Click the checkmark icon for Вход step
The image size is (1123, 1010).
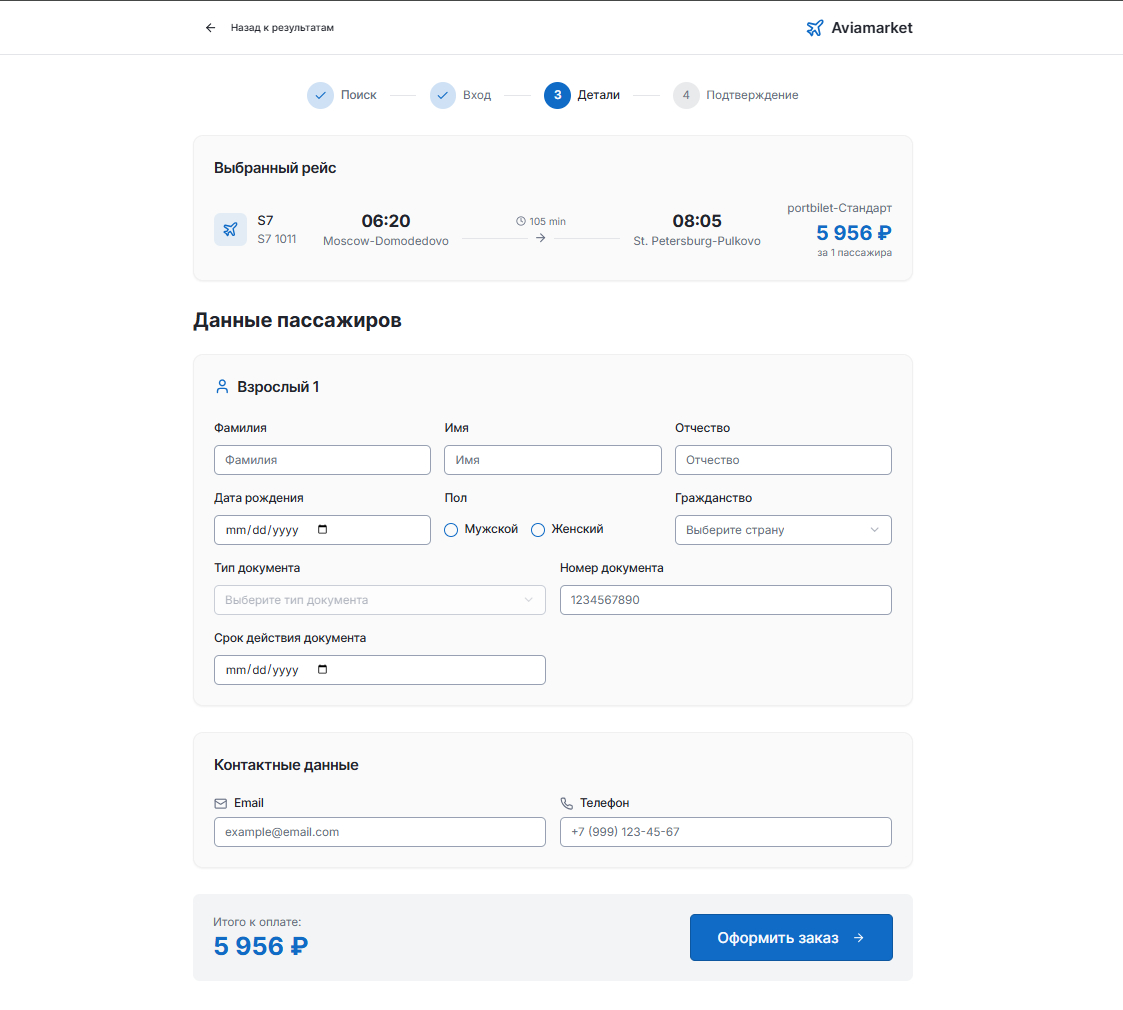(x=443, y=95)
